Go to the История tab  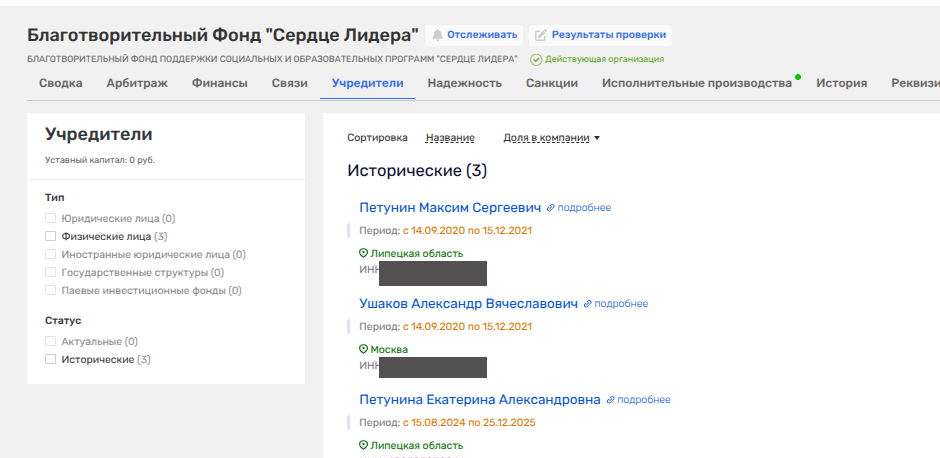[841, 83]
